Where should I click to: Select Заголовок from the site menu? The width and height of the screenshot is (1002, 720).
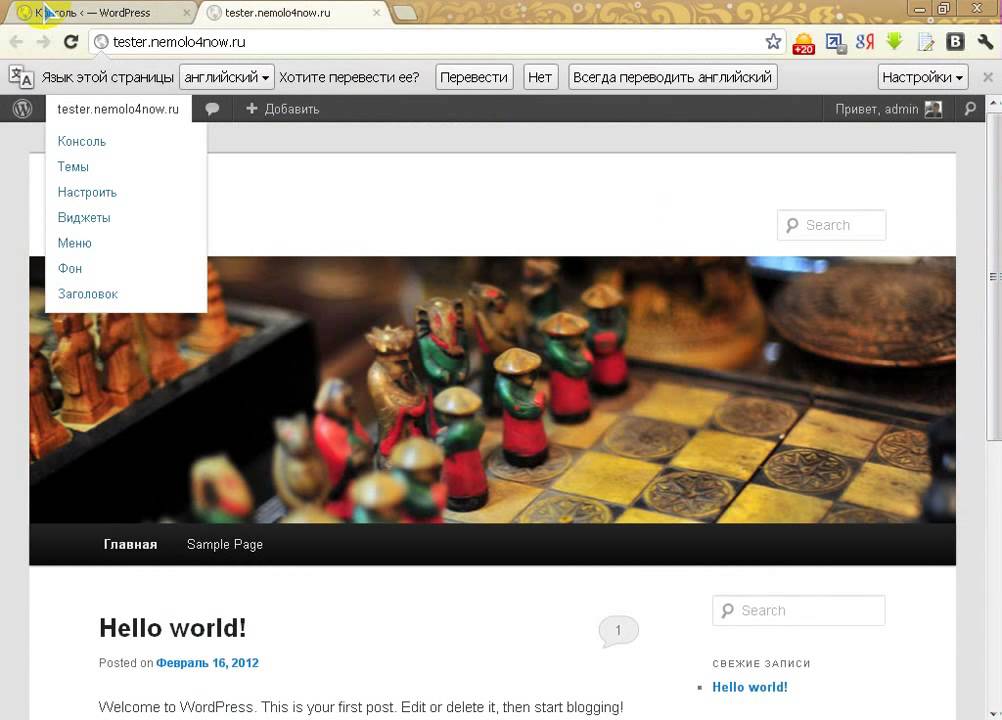[88, 295]
